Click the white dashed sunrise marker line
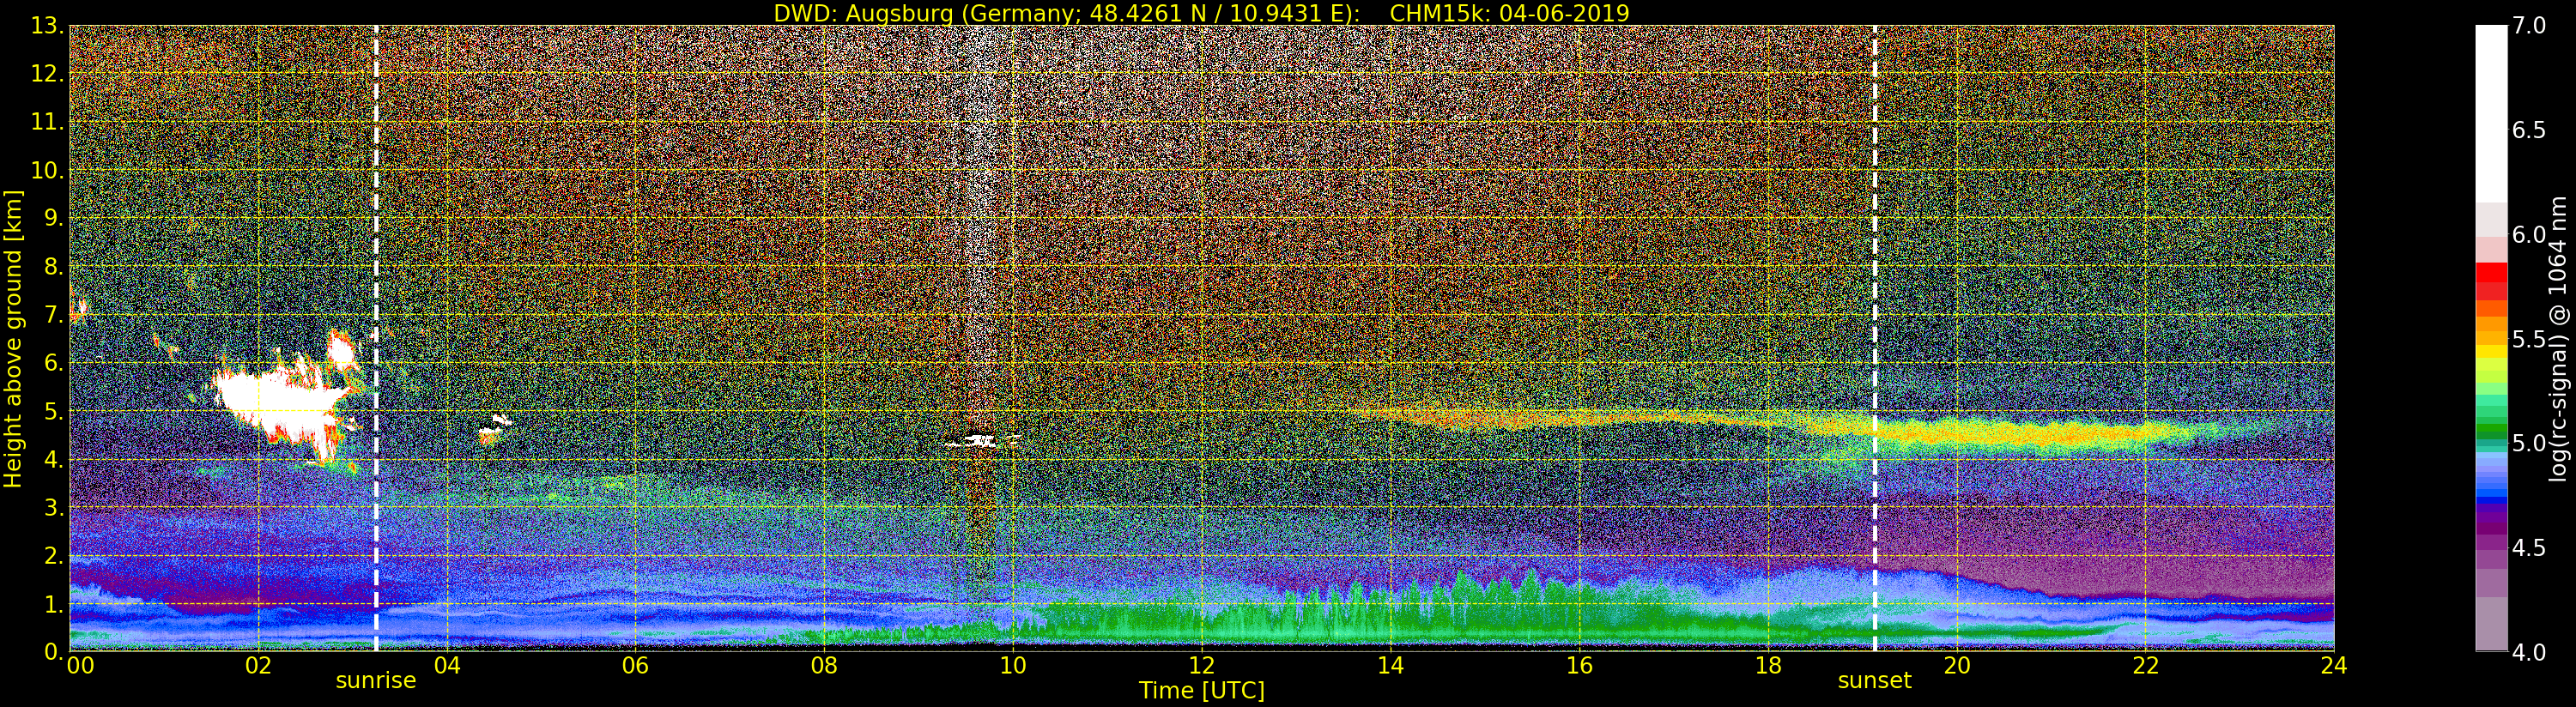 (x=376, y=338)
